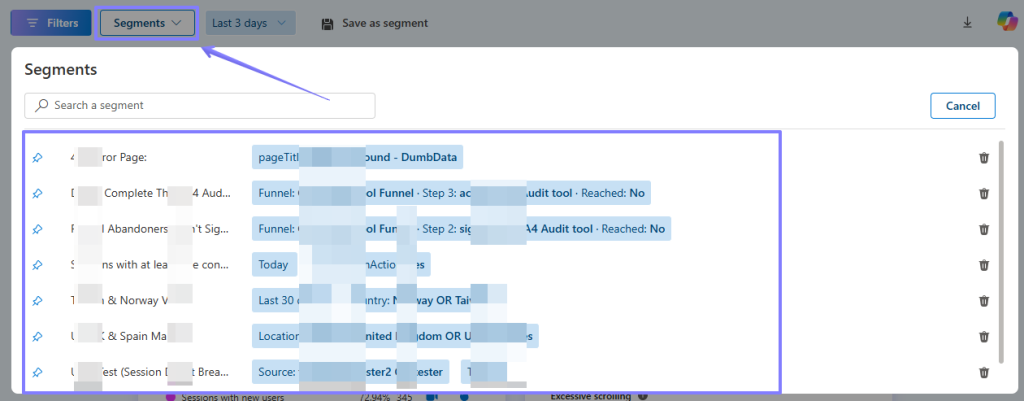Click the Search a segment field

pyautogui.click(x=200, y=106)
